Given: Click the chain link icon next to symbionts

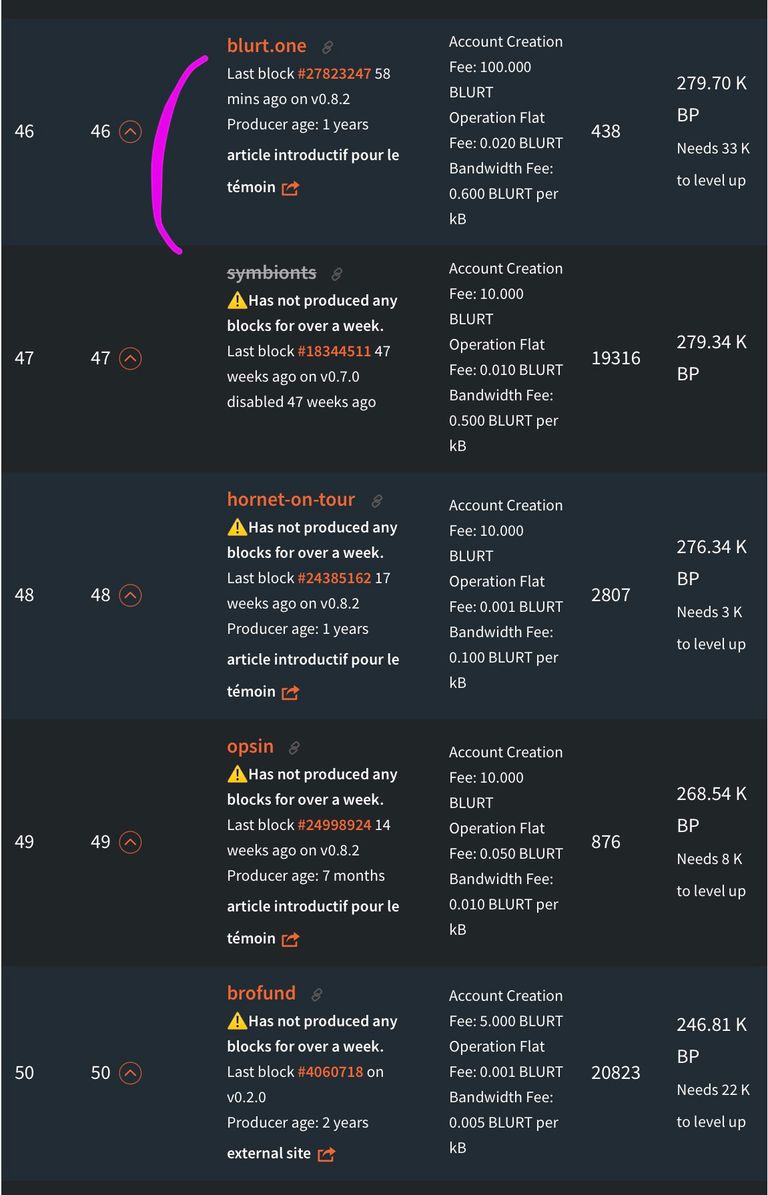Looking at the screenshot, I should pos(337,274).
